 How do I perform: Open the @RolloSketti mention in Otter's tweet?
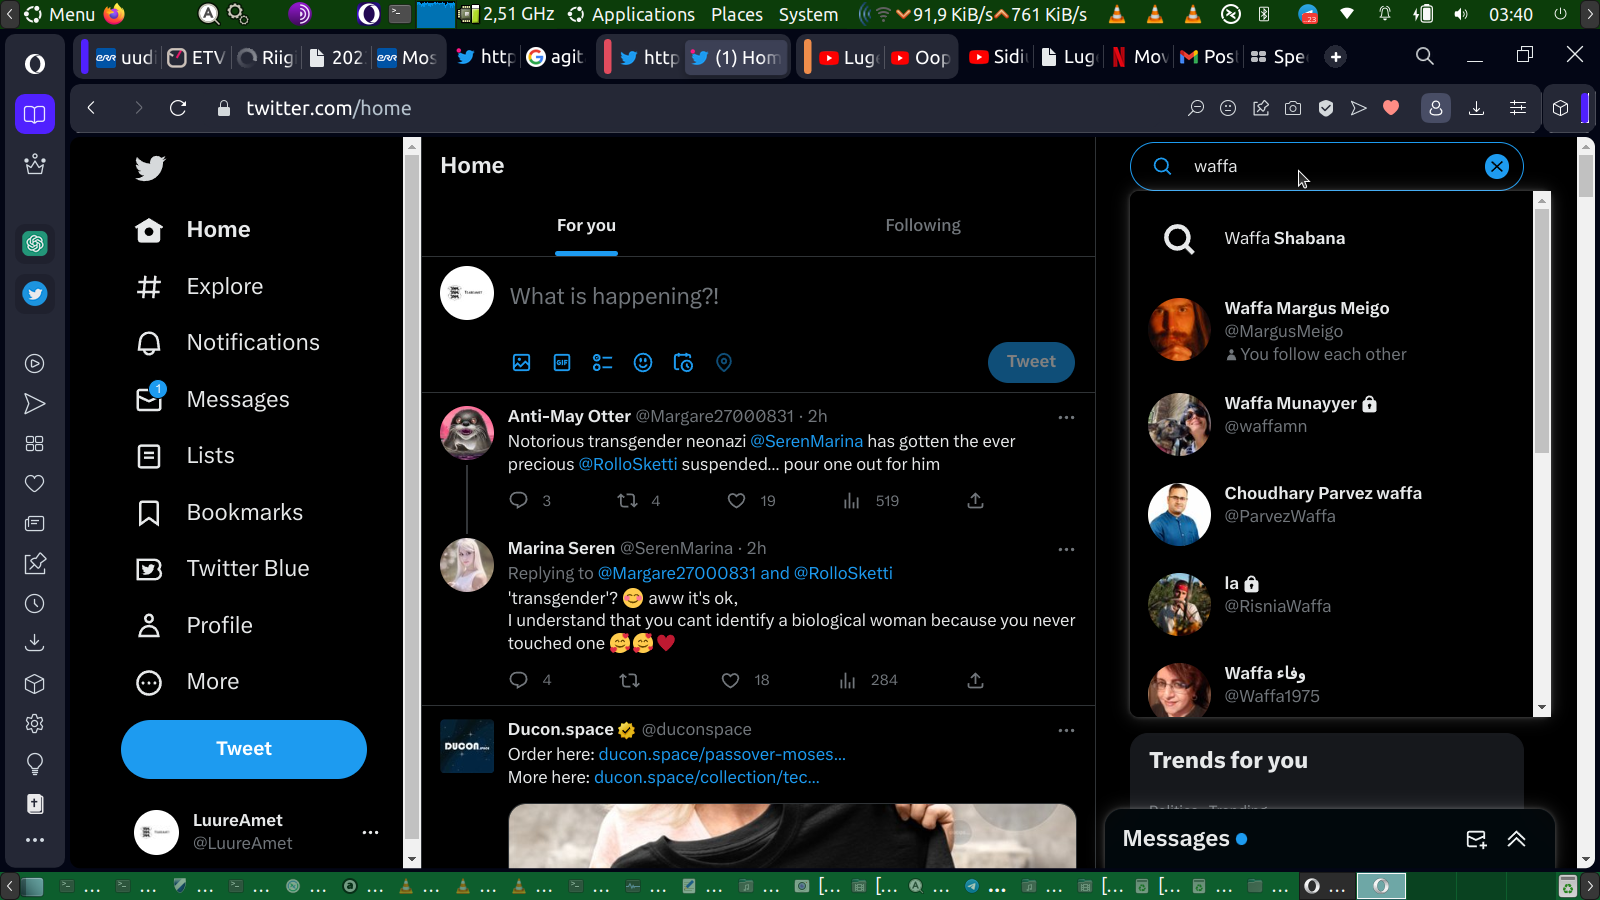pos(628,464)
